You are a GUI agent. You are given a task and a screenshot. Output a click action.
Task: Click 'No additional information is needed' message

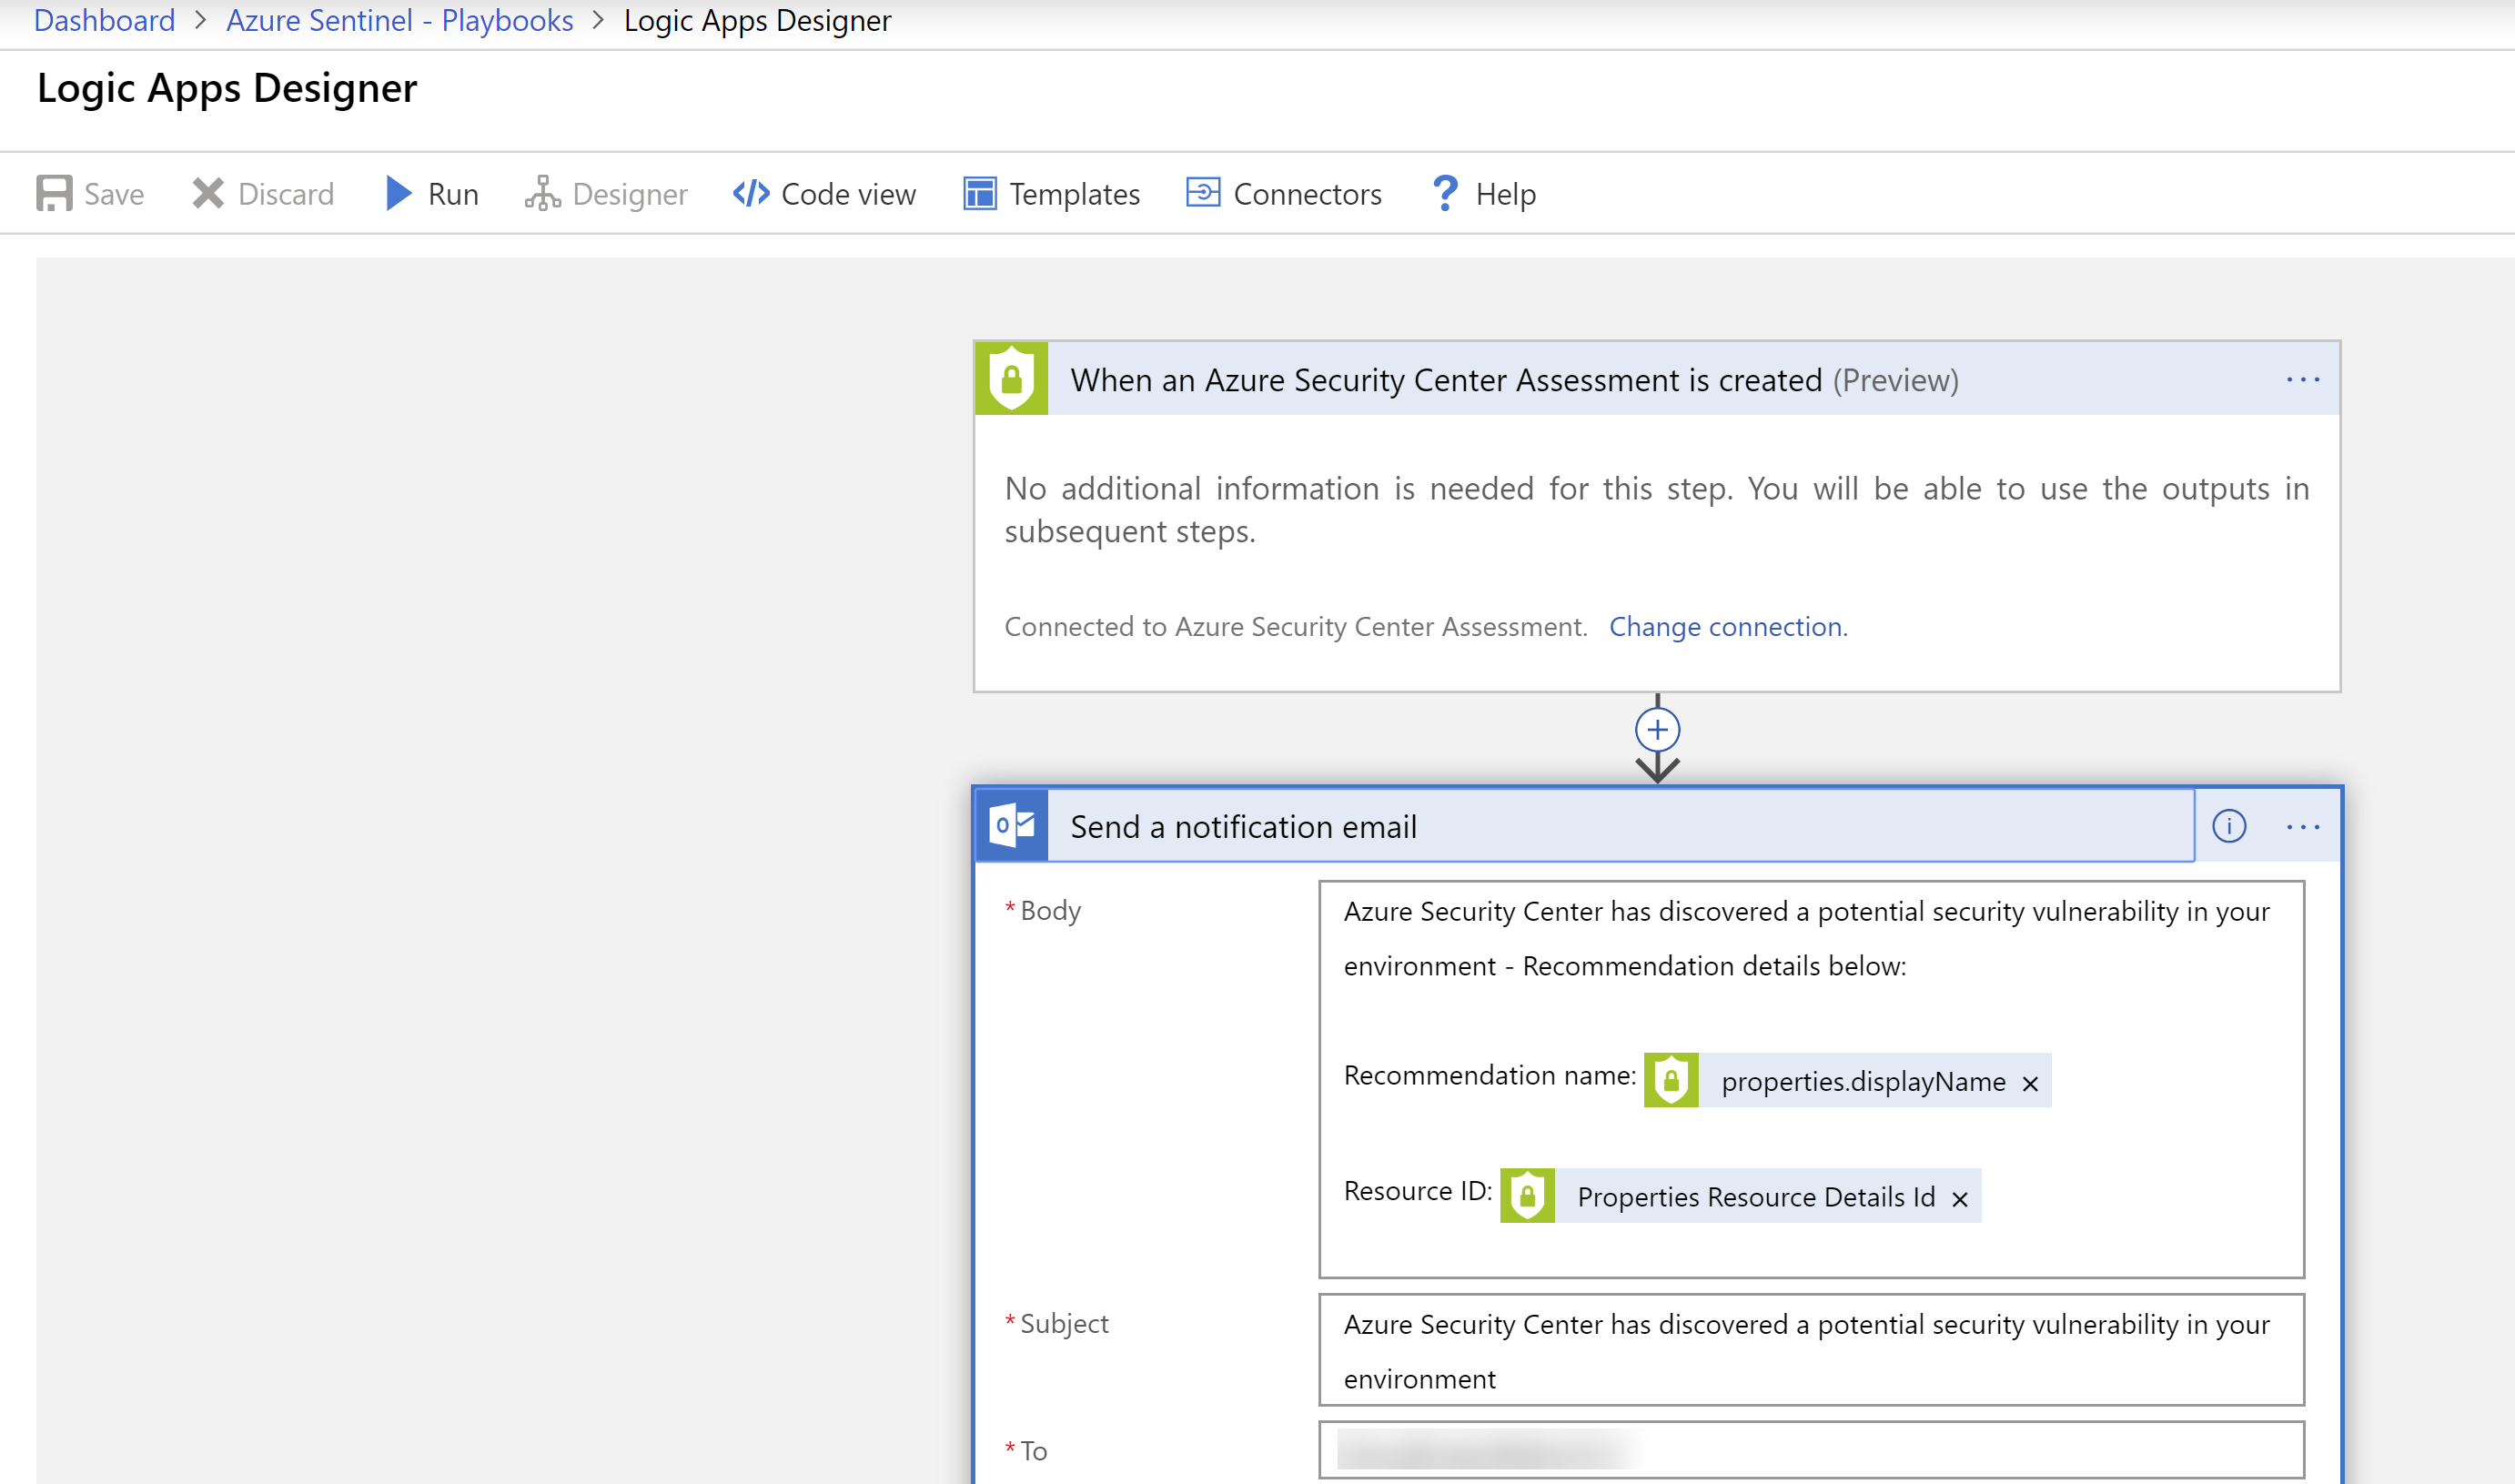tap(1656, 509)
